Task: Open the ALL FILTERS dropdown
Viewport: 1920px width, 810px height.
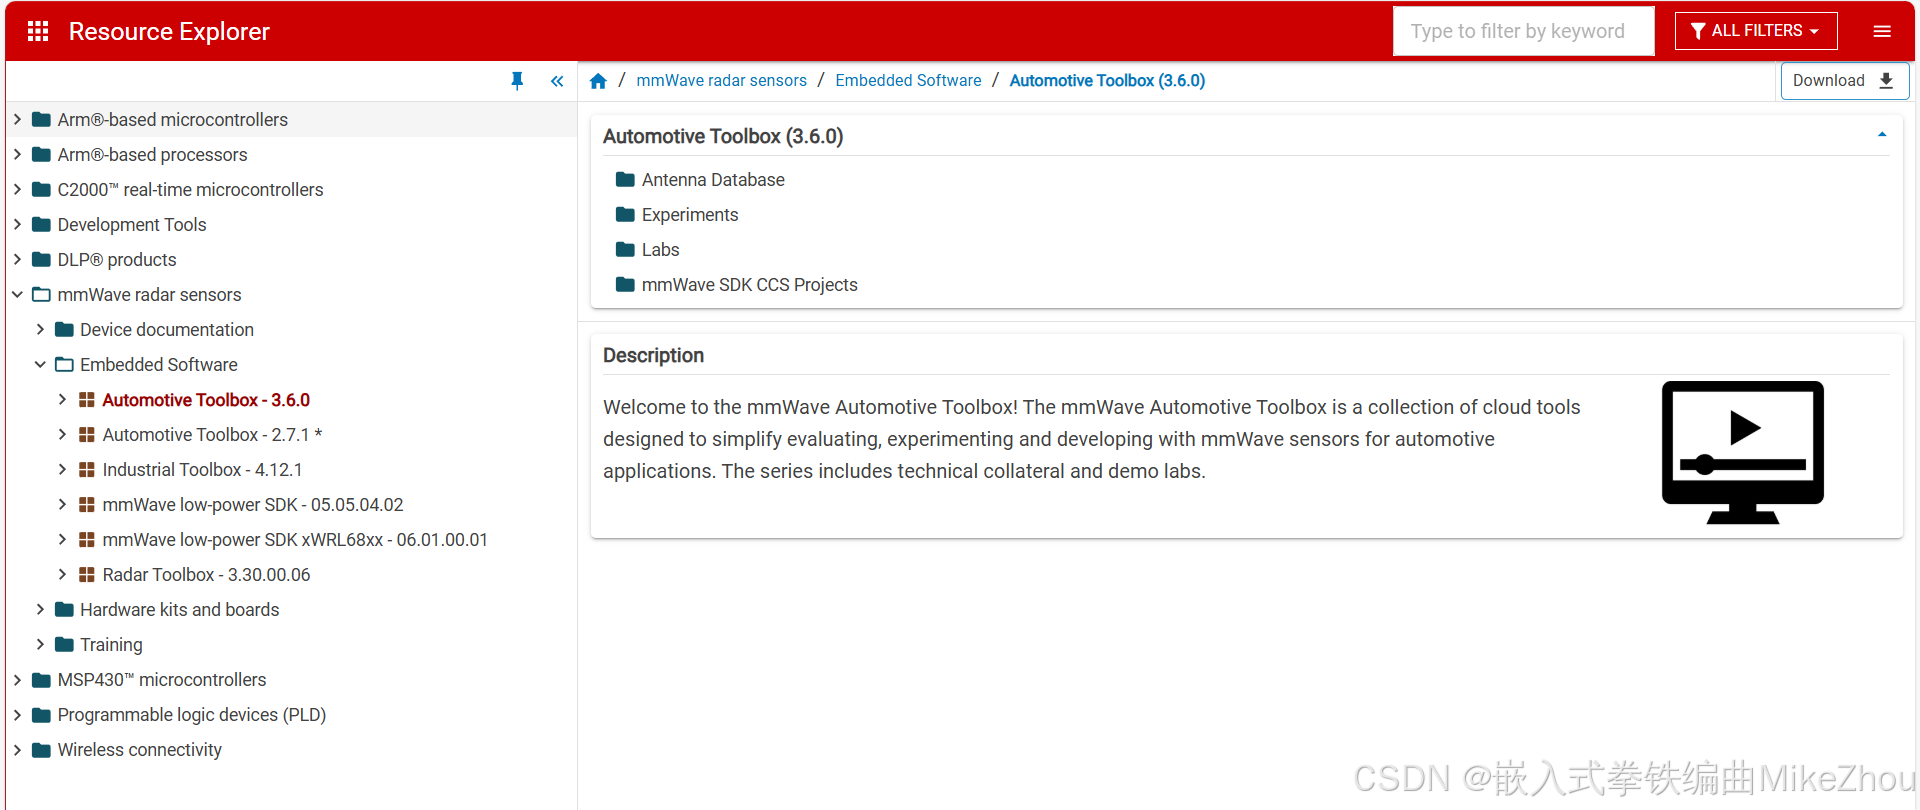Action: point(1756,31)
